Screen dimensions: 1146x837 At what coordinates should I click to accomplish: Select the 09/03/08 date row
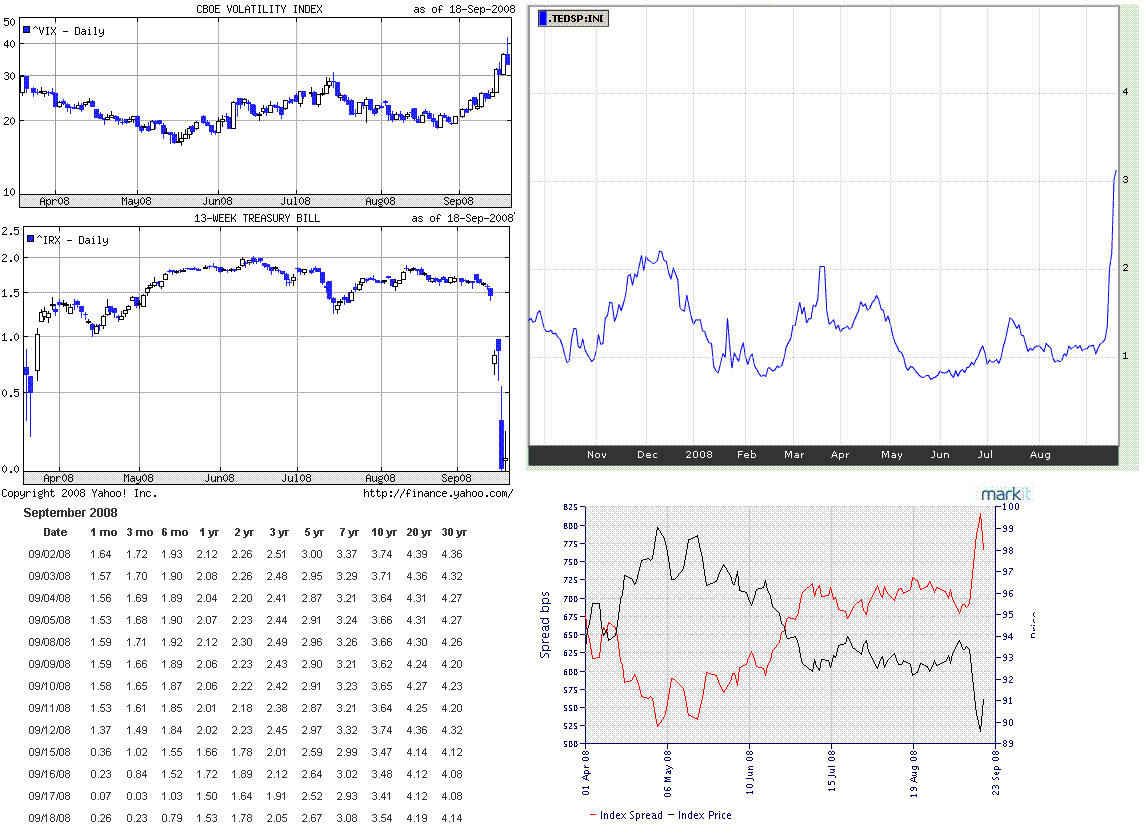(x=246, y=576)
